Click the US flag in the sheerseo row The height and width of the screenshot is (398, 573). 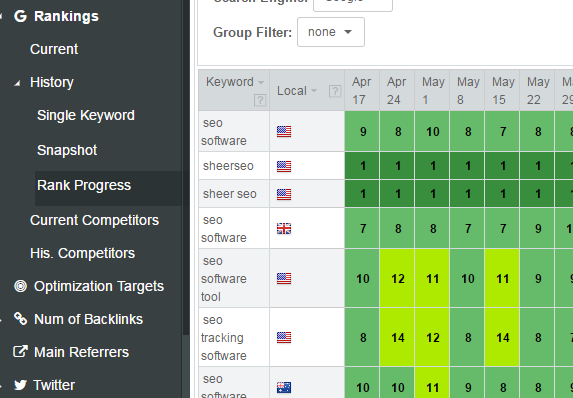[x=284, y=166]
